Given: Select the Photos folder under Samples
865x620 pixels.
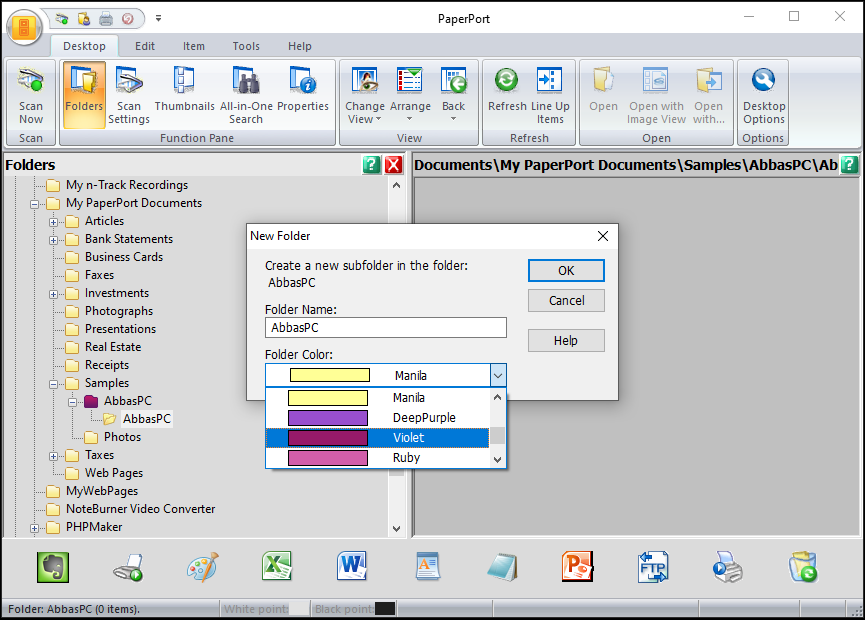Looking at the screenshot, I should pyautogui.click(x=122, y=437).
